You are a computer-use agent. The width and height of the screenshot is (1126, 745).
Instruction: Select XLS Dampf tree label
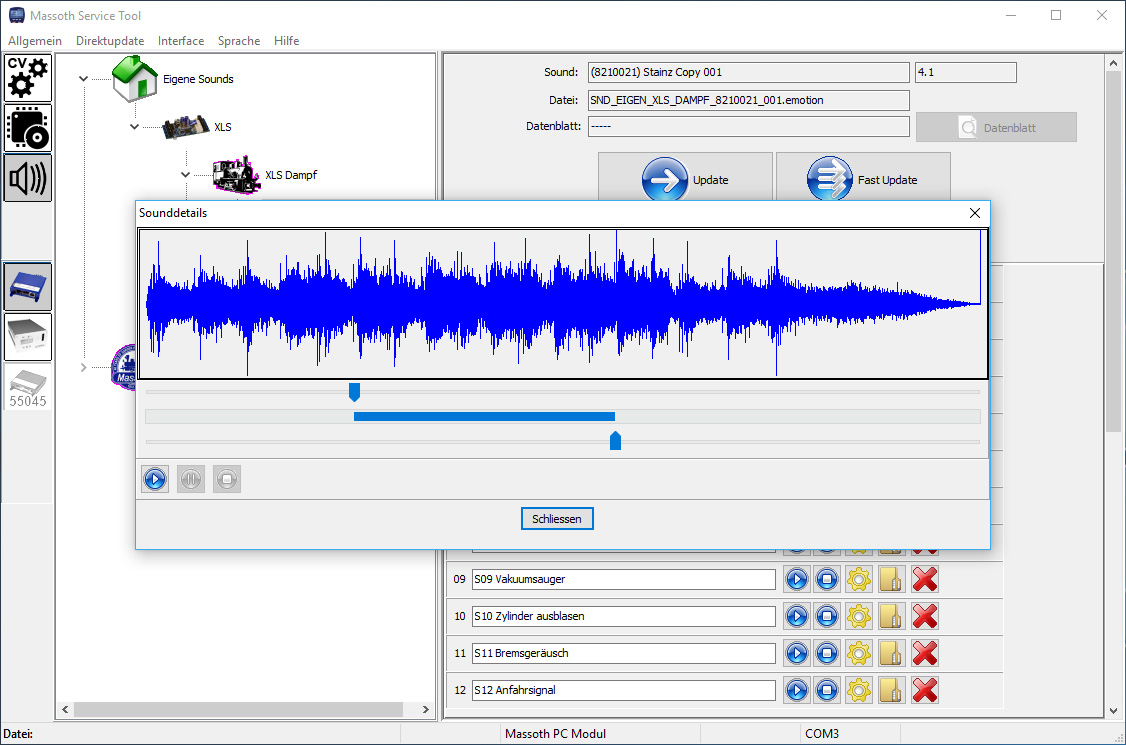tap(291, 175)
